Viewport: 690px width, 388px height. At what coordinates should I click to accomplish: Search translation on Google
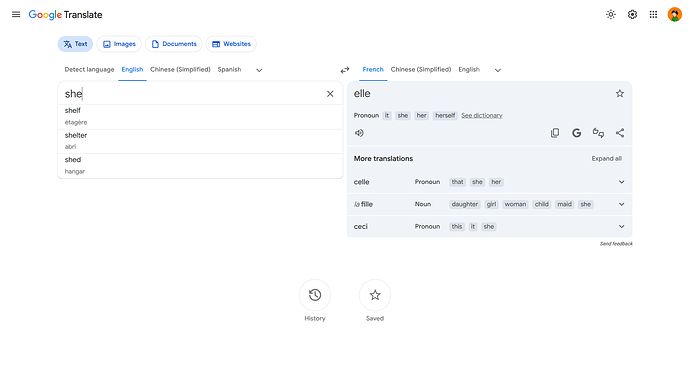[576, 133]
